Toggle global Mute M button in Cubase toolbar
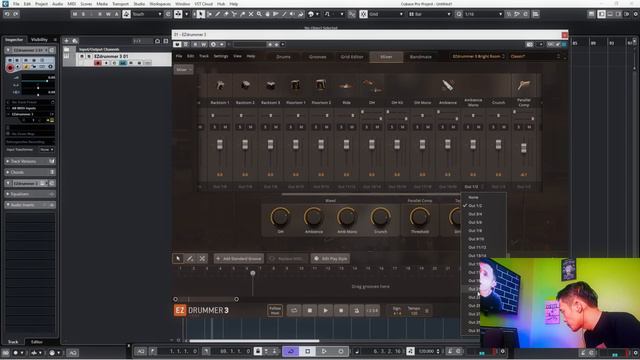 (75, 14)
